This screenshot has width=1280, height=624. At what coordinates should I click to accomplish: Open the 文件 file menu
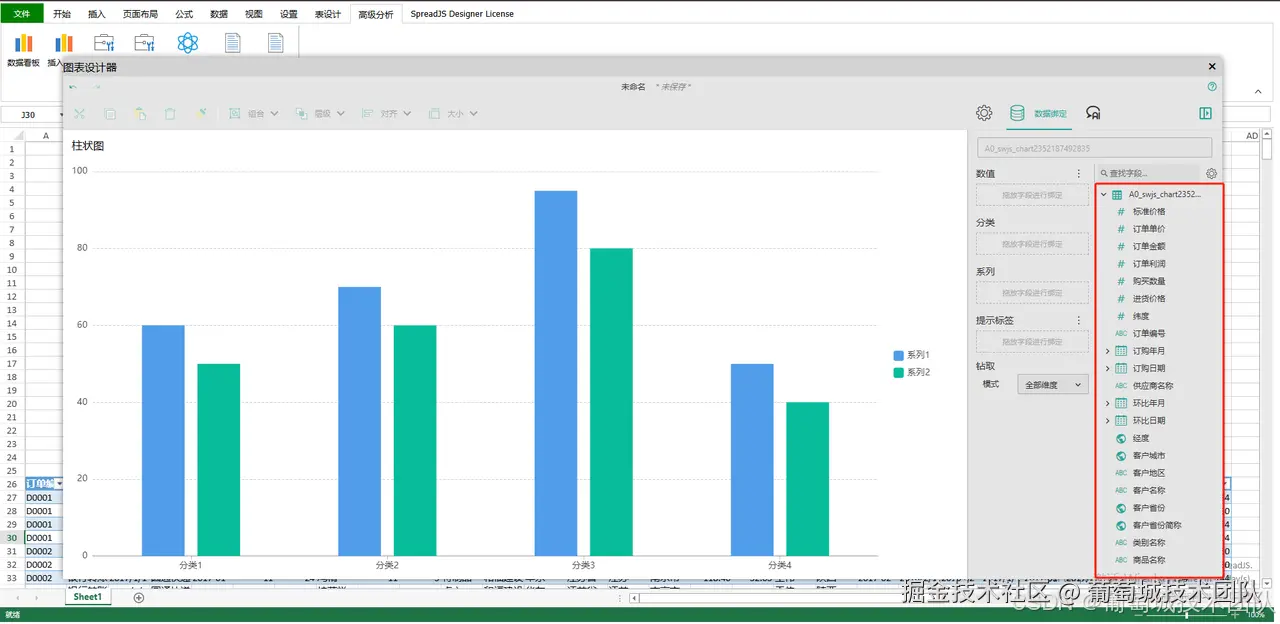click(x=21, y=14)
